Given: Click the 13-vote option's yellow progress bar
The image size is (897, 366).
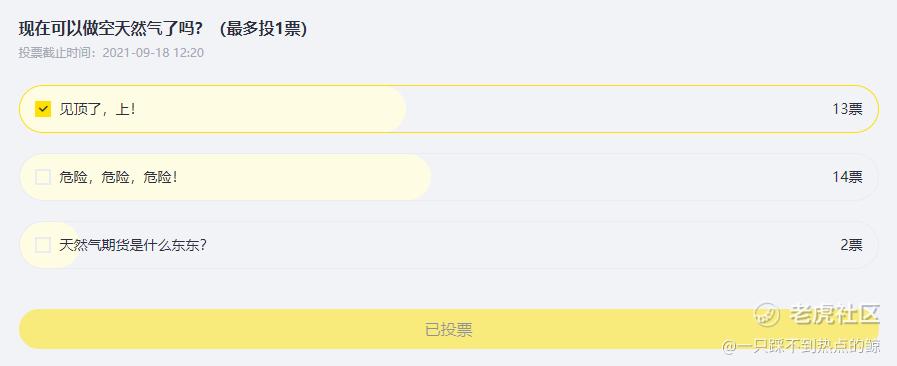Looking at the screenshot, I should 213,109.
